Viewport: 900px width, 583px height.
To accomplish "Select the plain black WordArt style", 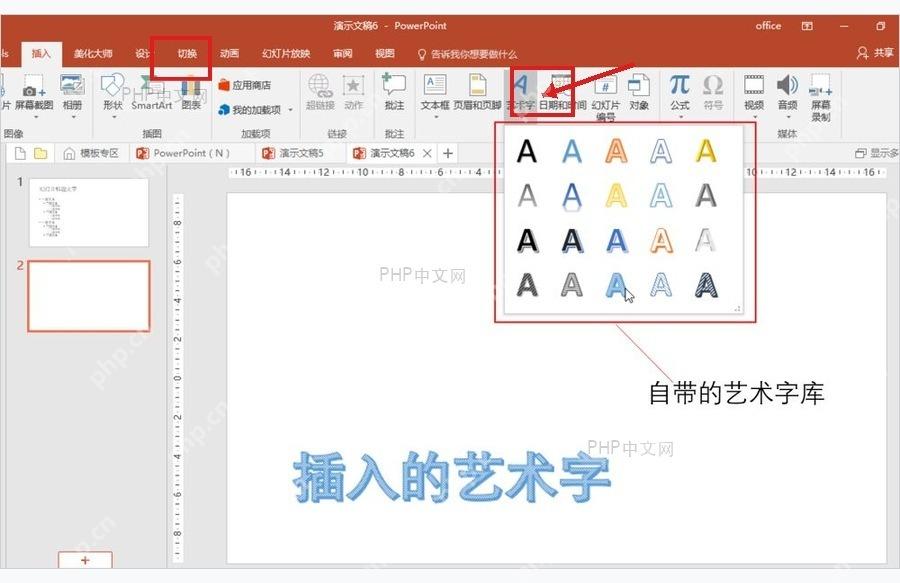I will 527,151.
